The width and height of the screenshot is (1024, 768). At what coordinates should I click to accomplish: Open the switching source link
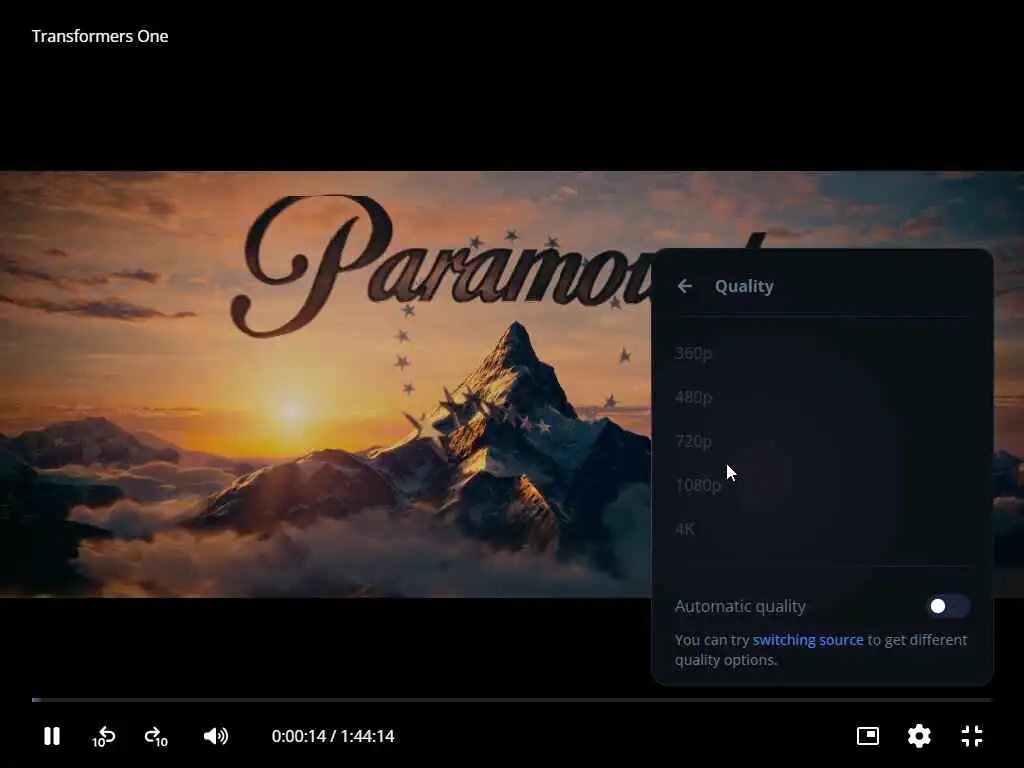(808, 640)
